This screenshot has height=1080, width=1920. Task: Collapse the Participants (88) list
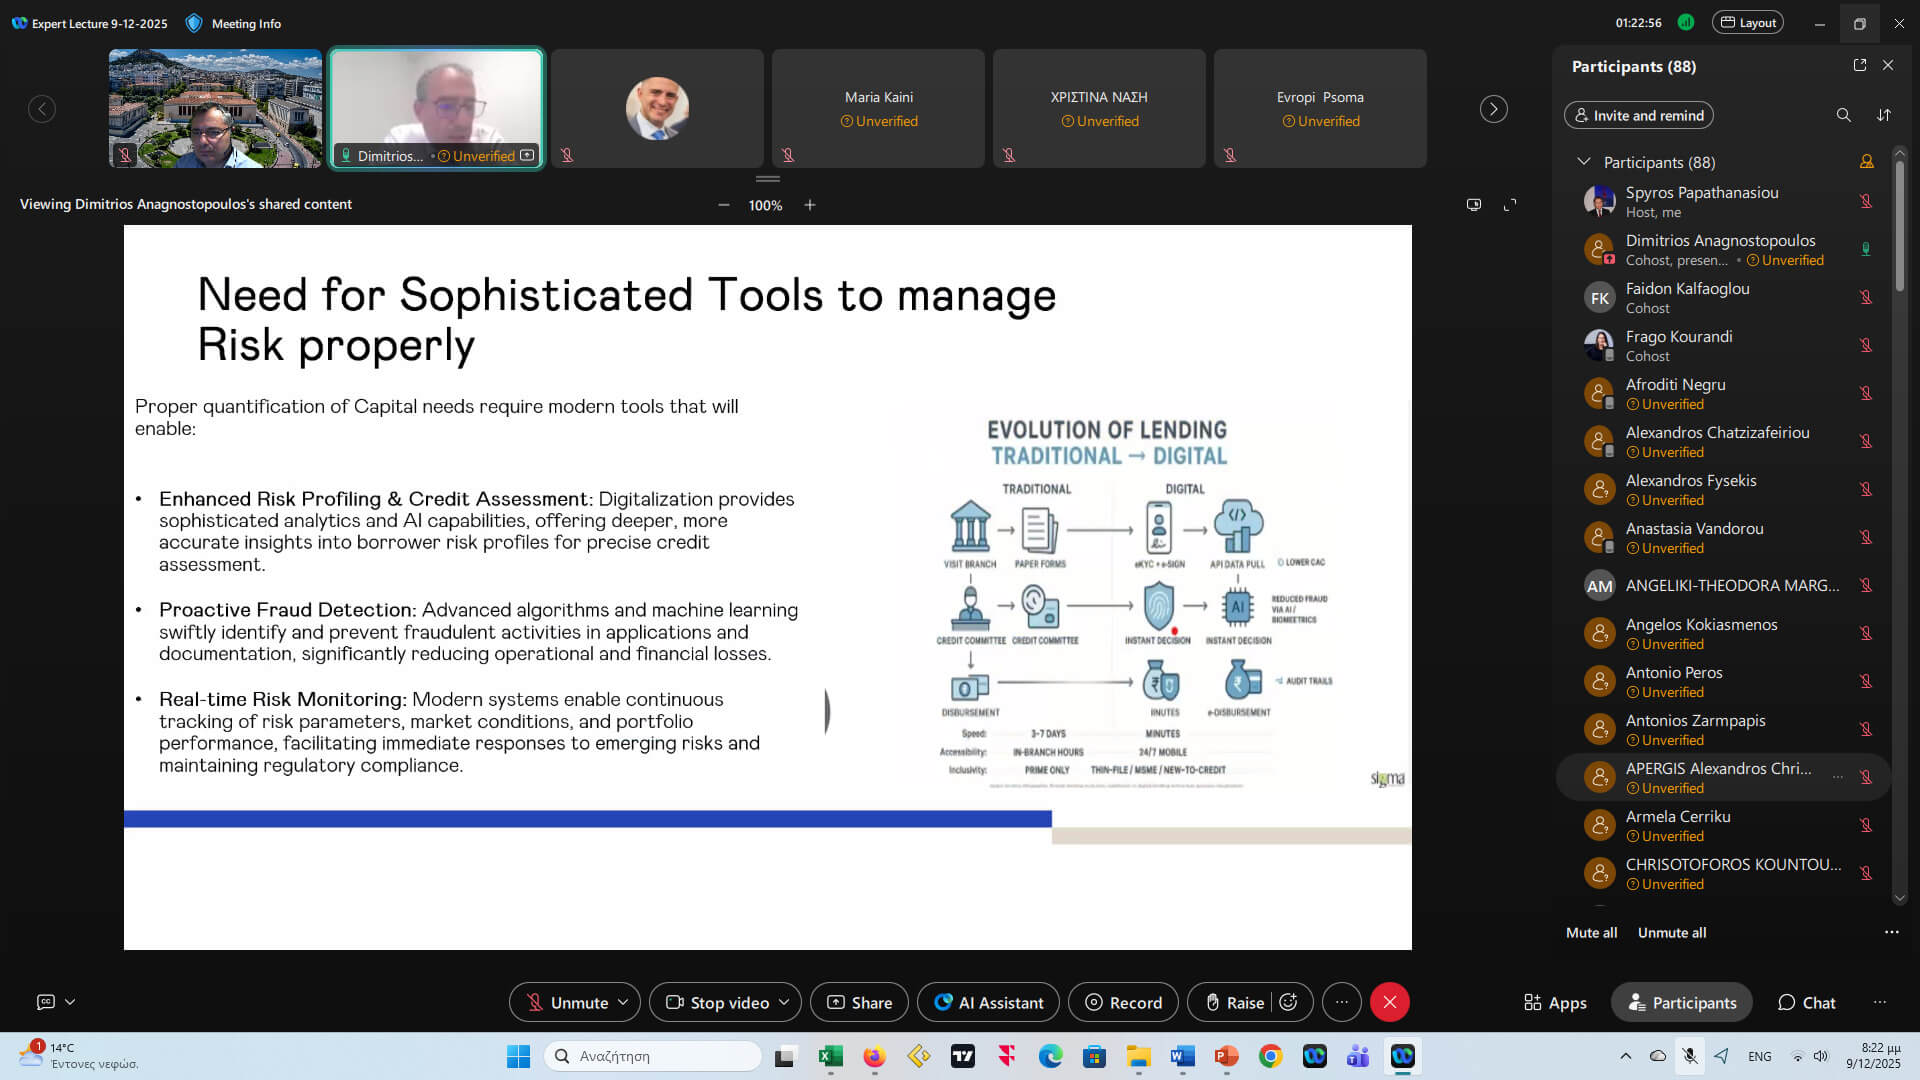[x=1583, y=161]
